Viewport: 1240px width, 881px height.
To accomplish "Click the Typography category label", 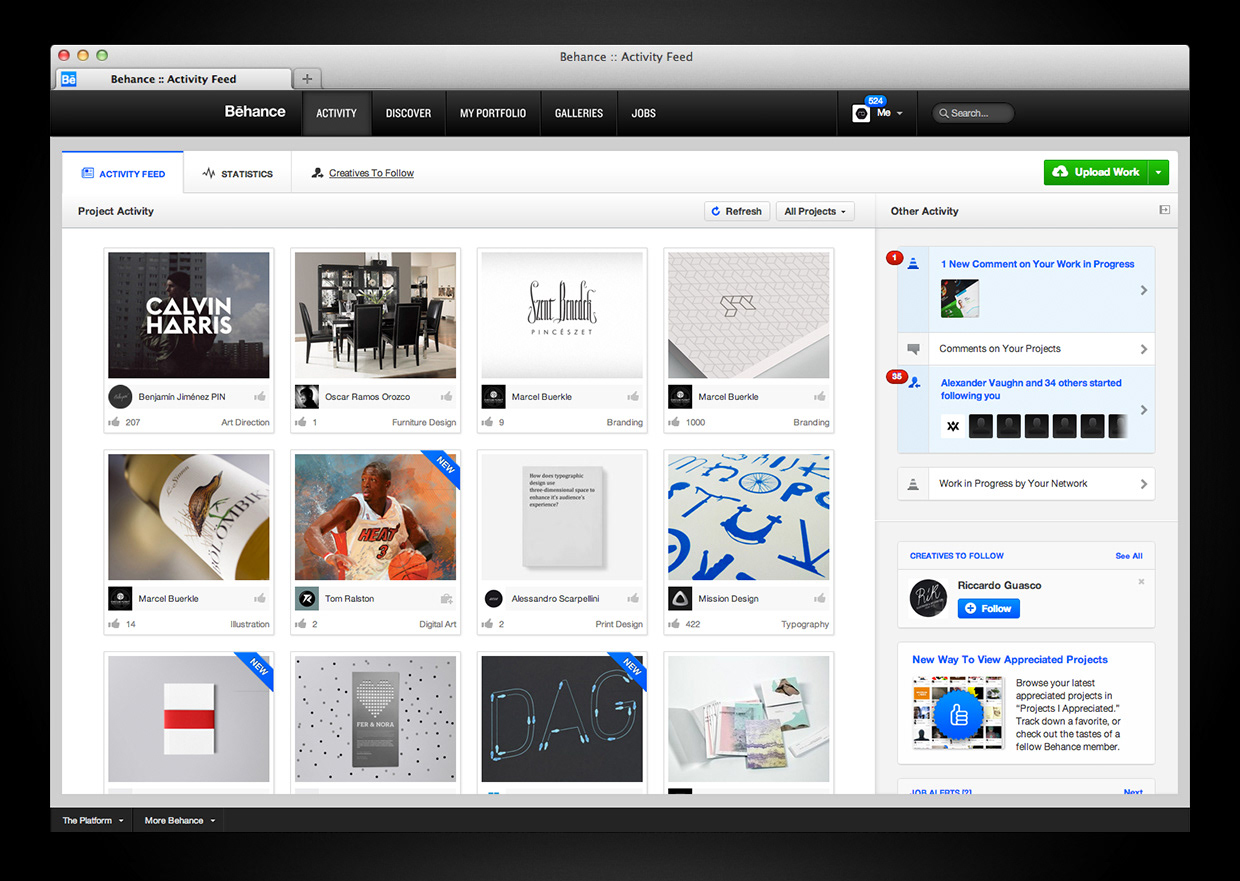I will pos(805,625).
